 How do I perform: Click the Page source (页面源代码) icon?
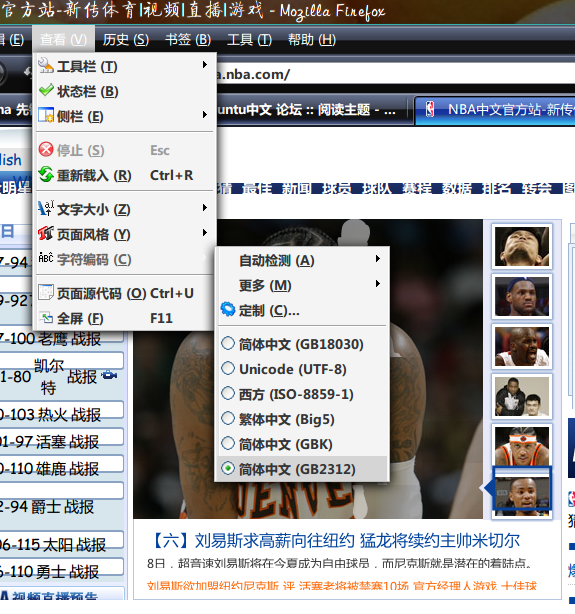coord(46,293)
